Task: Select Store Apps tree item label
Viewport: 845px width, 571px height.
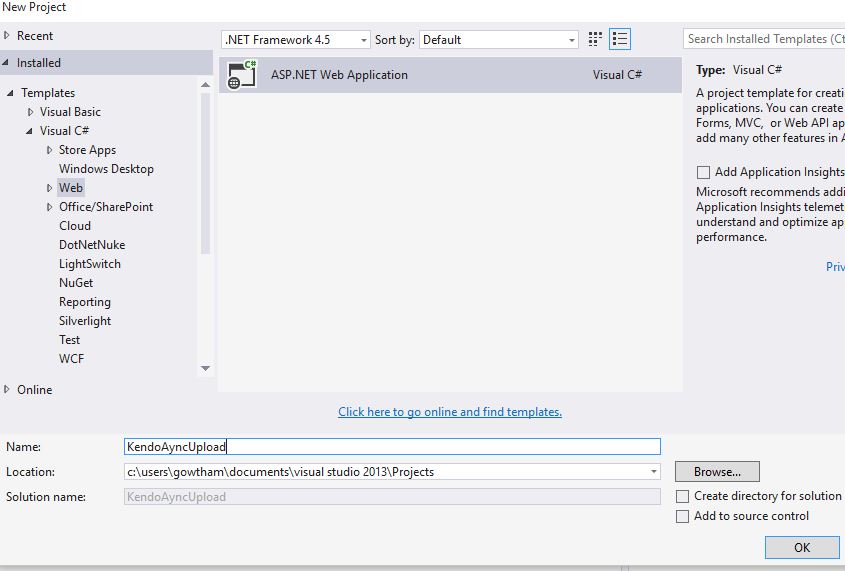Action: 87,150
